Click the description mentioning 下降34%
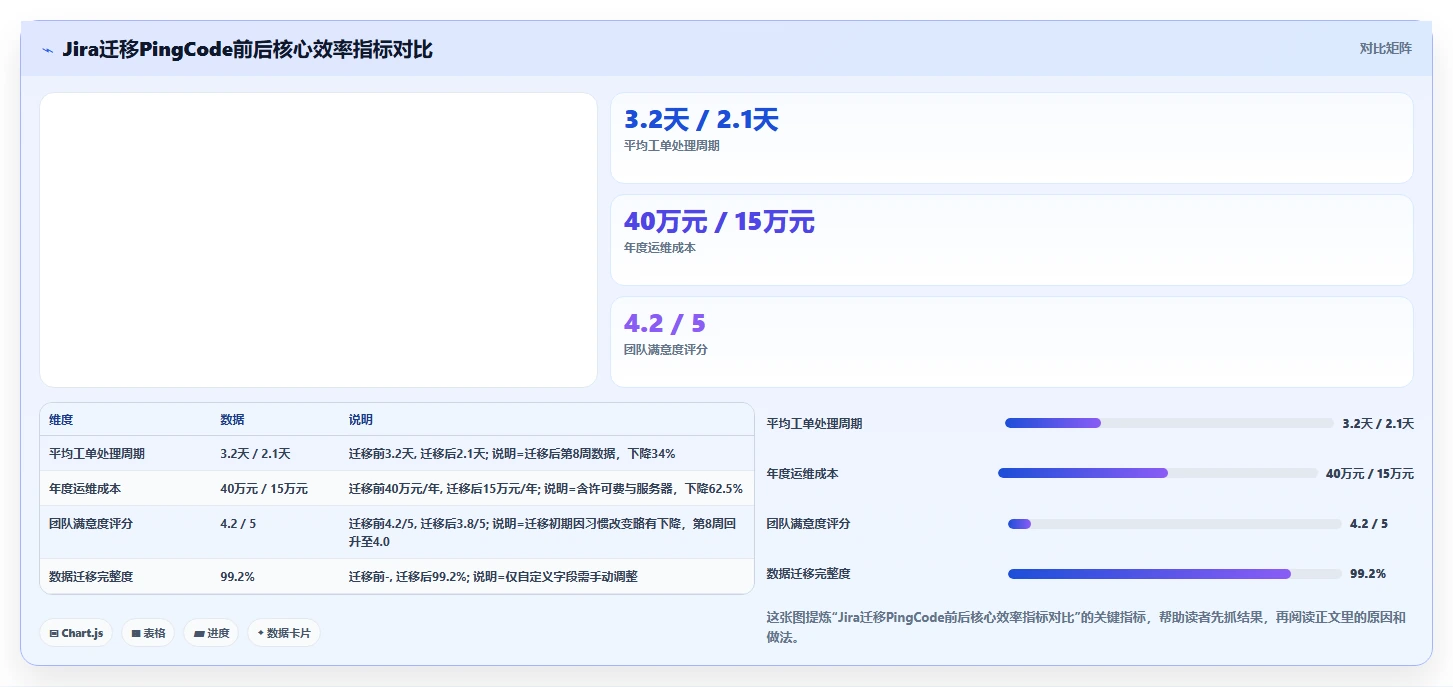1453x687 pixels. (512, 454)
